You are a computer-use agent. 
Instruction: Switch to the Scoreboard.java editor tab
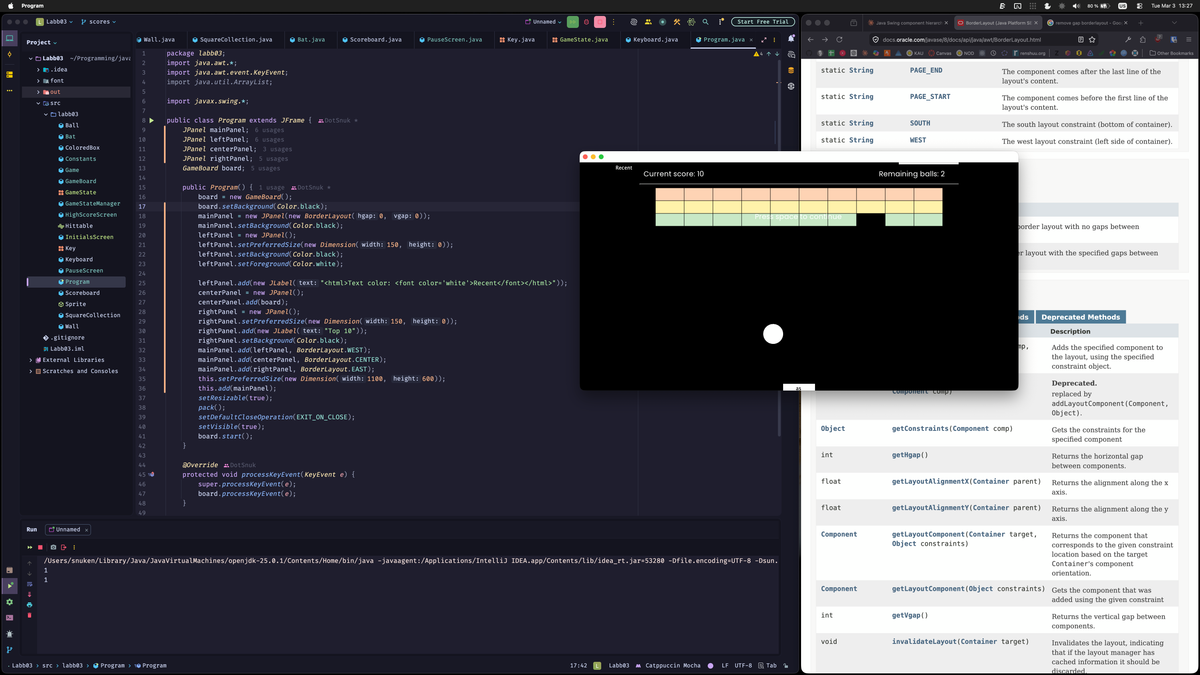point(375,39)
